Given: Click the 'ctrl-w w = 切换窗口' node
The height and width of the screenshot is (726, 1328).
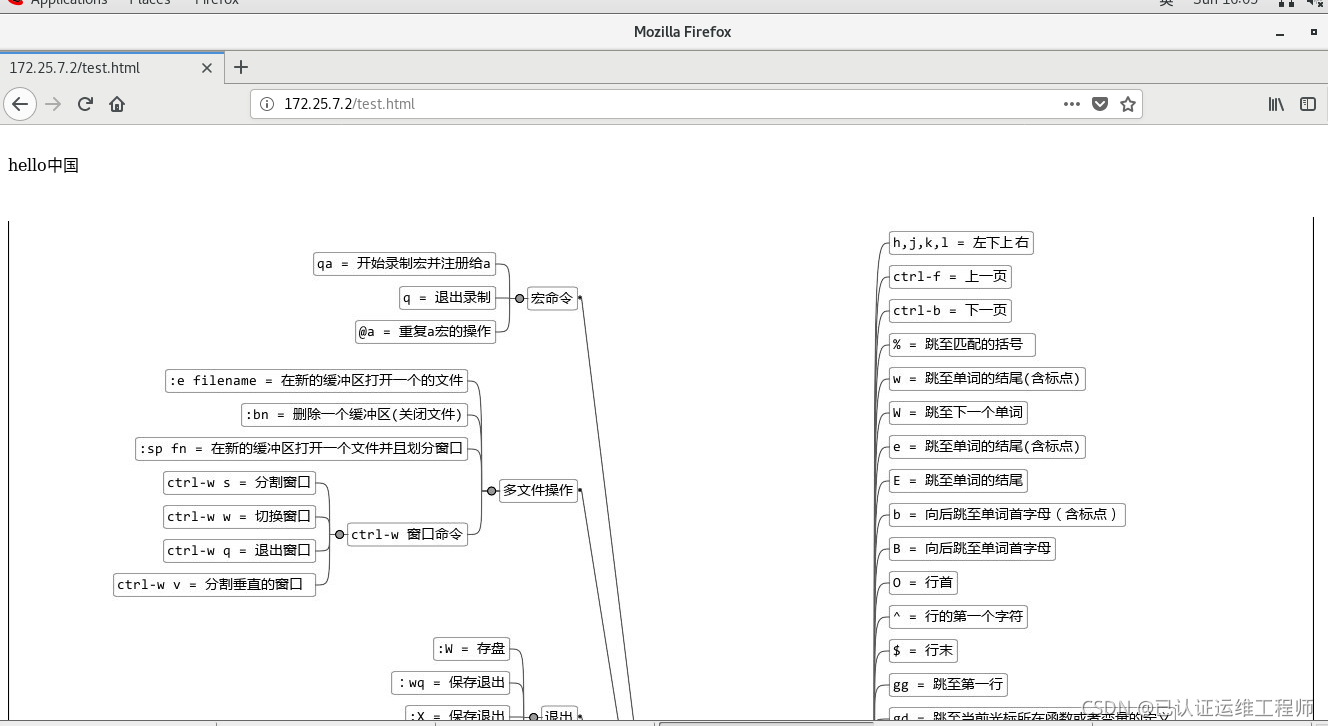Looking at the screenshot, I should tap(239, 517).
